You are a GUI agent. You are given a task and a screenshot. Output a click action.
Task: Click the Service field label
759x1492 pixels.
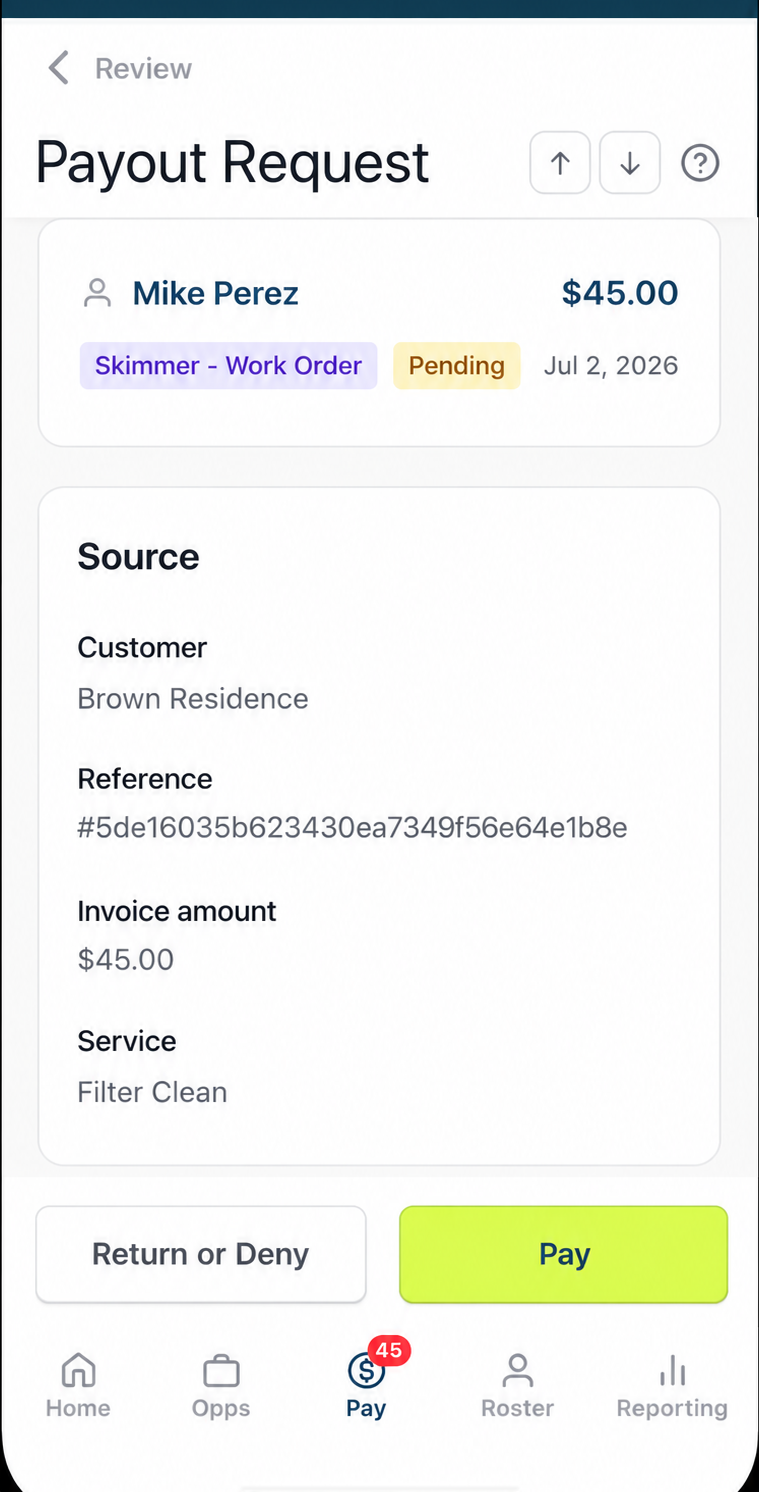click(x=127, y=1041)
